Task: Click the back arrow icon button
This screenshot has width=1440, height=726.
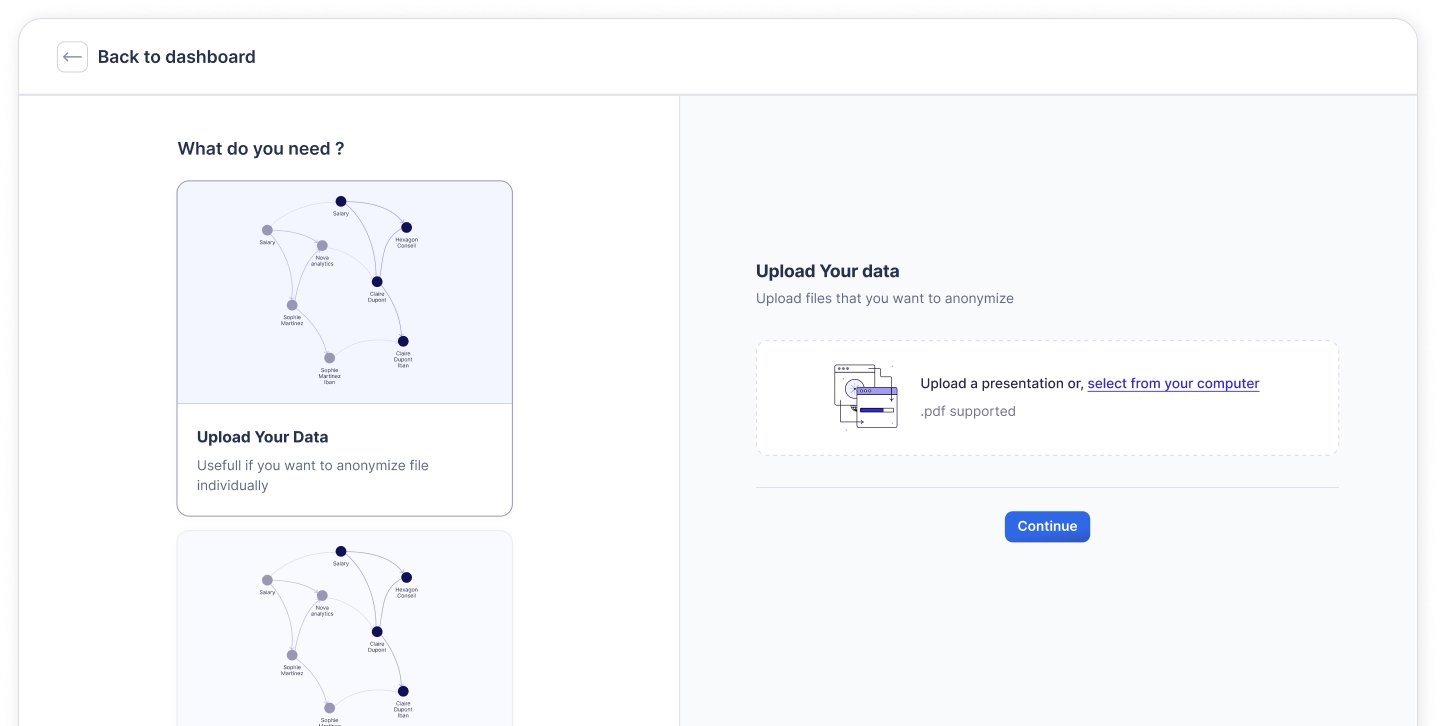Action: pyautogui.click(x=72, y=57)
